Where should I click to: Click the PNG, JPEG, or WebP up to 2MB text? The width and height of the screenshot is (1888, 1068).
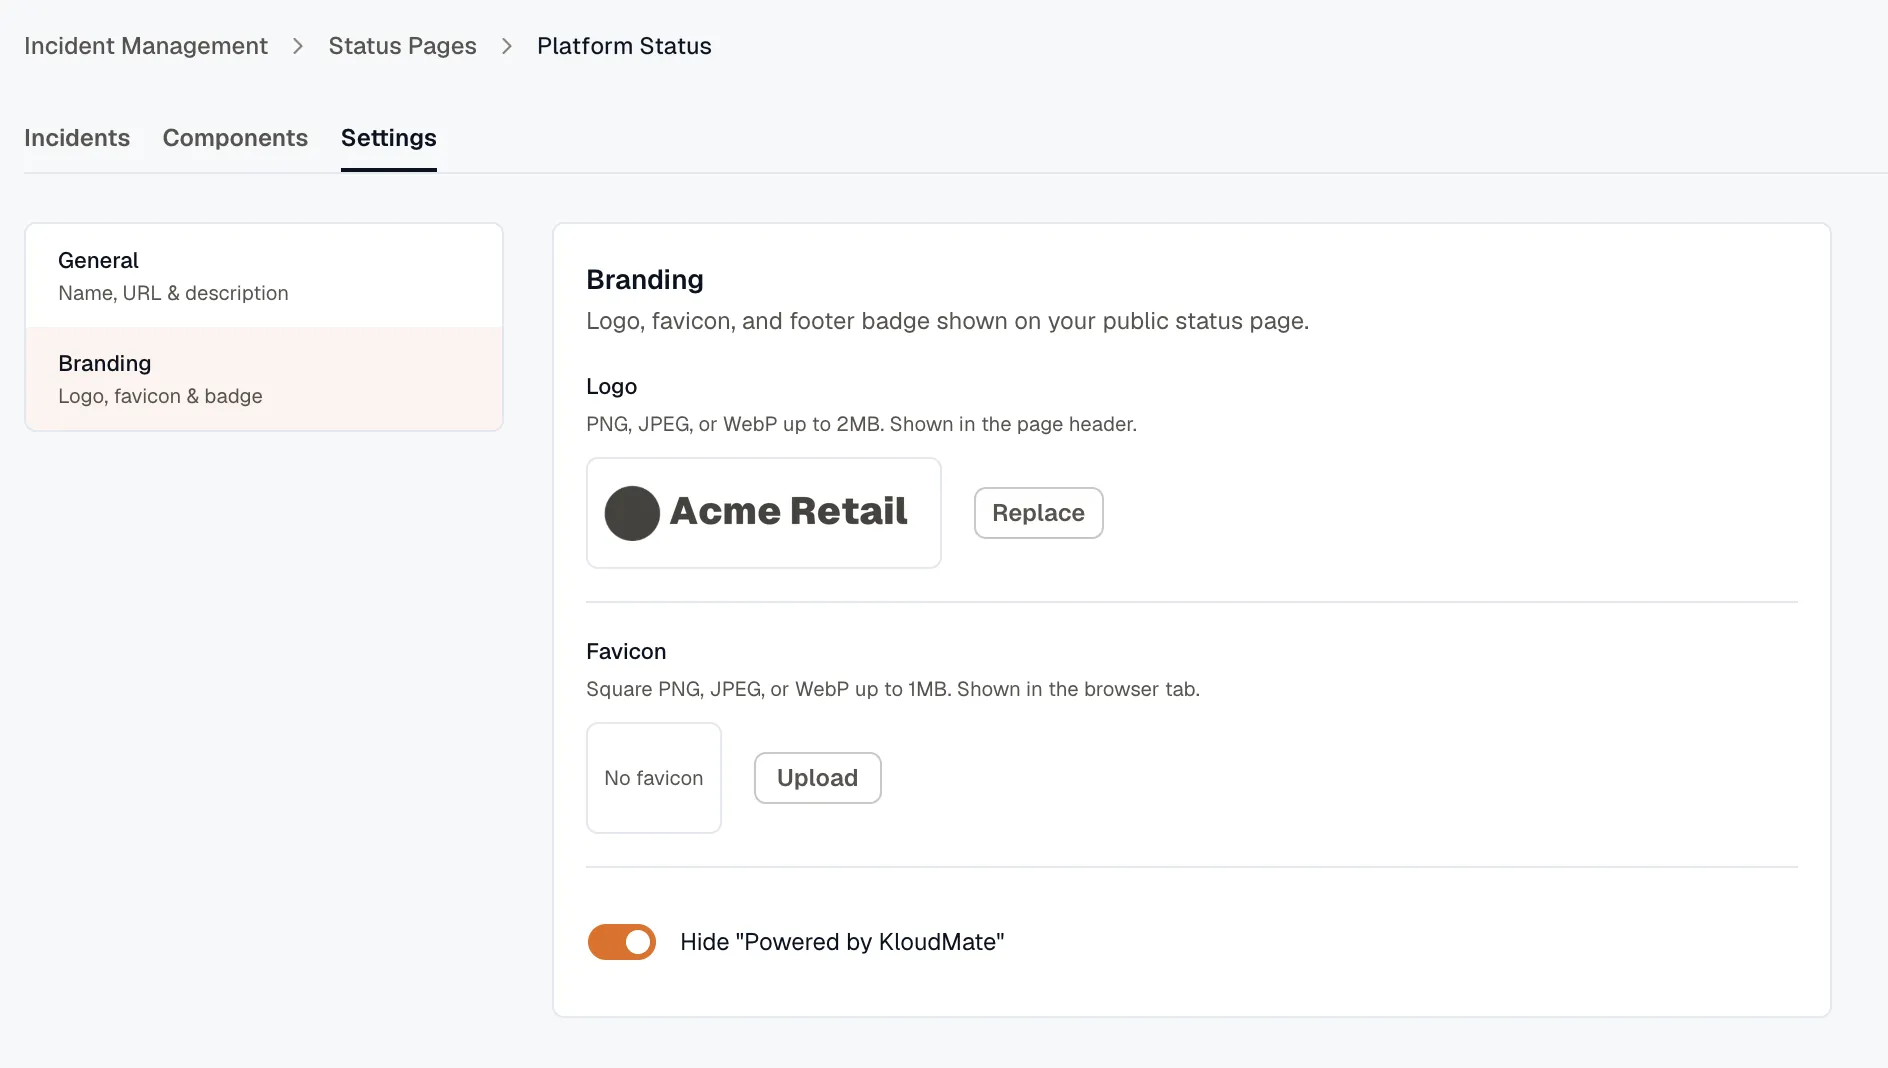(x=861, y=424)
